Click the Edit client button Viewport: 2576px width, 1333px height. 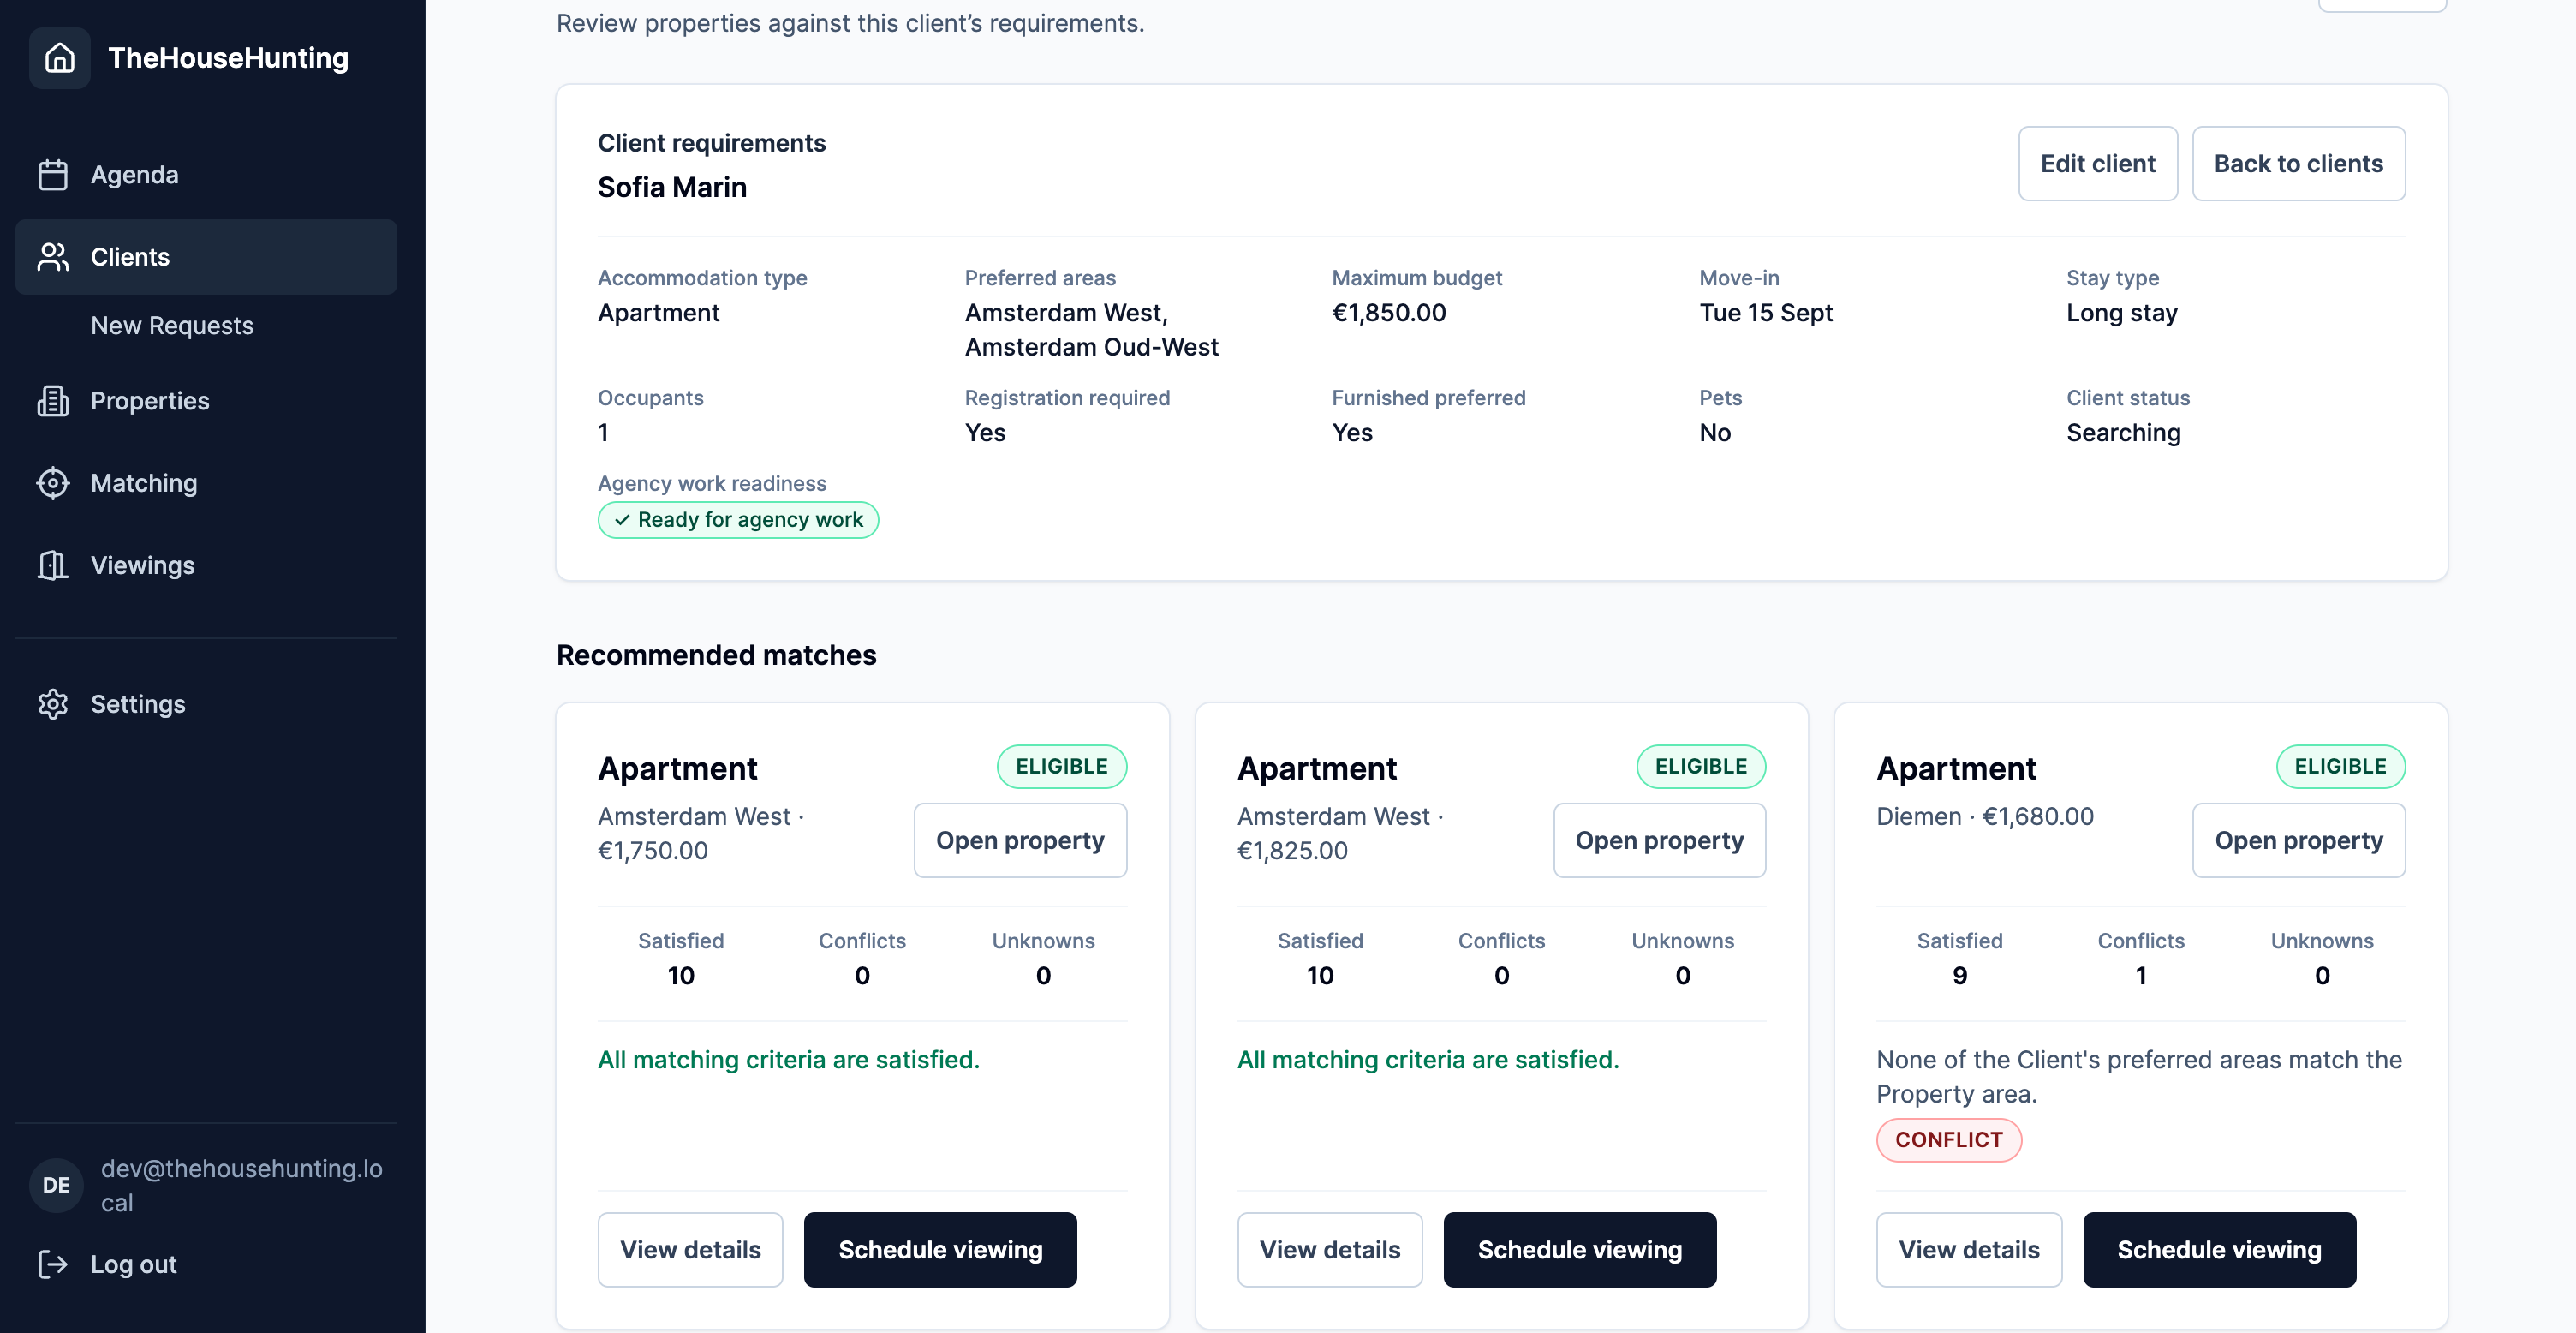coord(2097,163)
